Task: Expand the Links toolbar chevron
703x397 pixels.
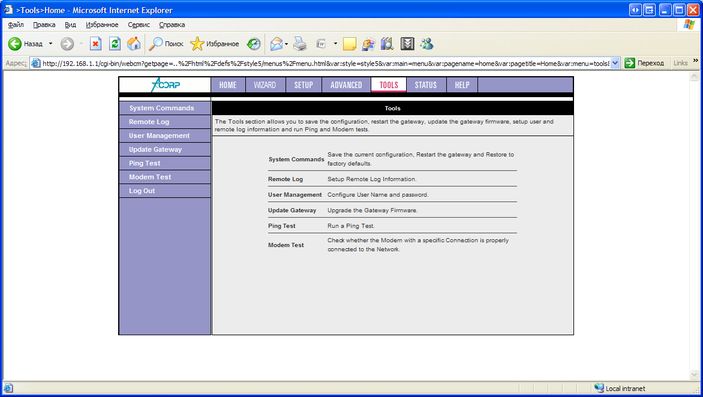Action: click(x=695, y=61)
